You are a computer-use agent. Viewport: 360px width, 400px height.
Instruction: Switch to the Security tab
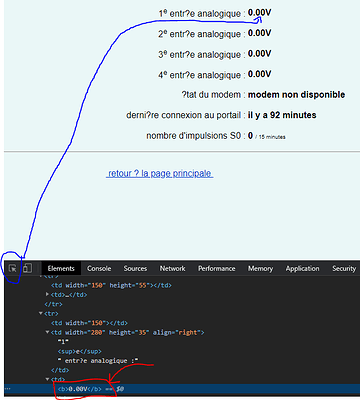click(x=344, y=268)
